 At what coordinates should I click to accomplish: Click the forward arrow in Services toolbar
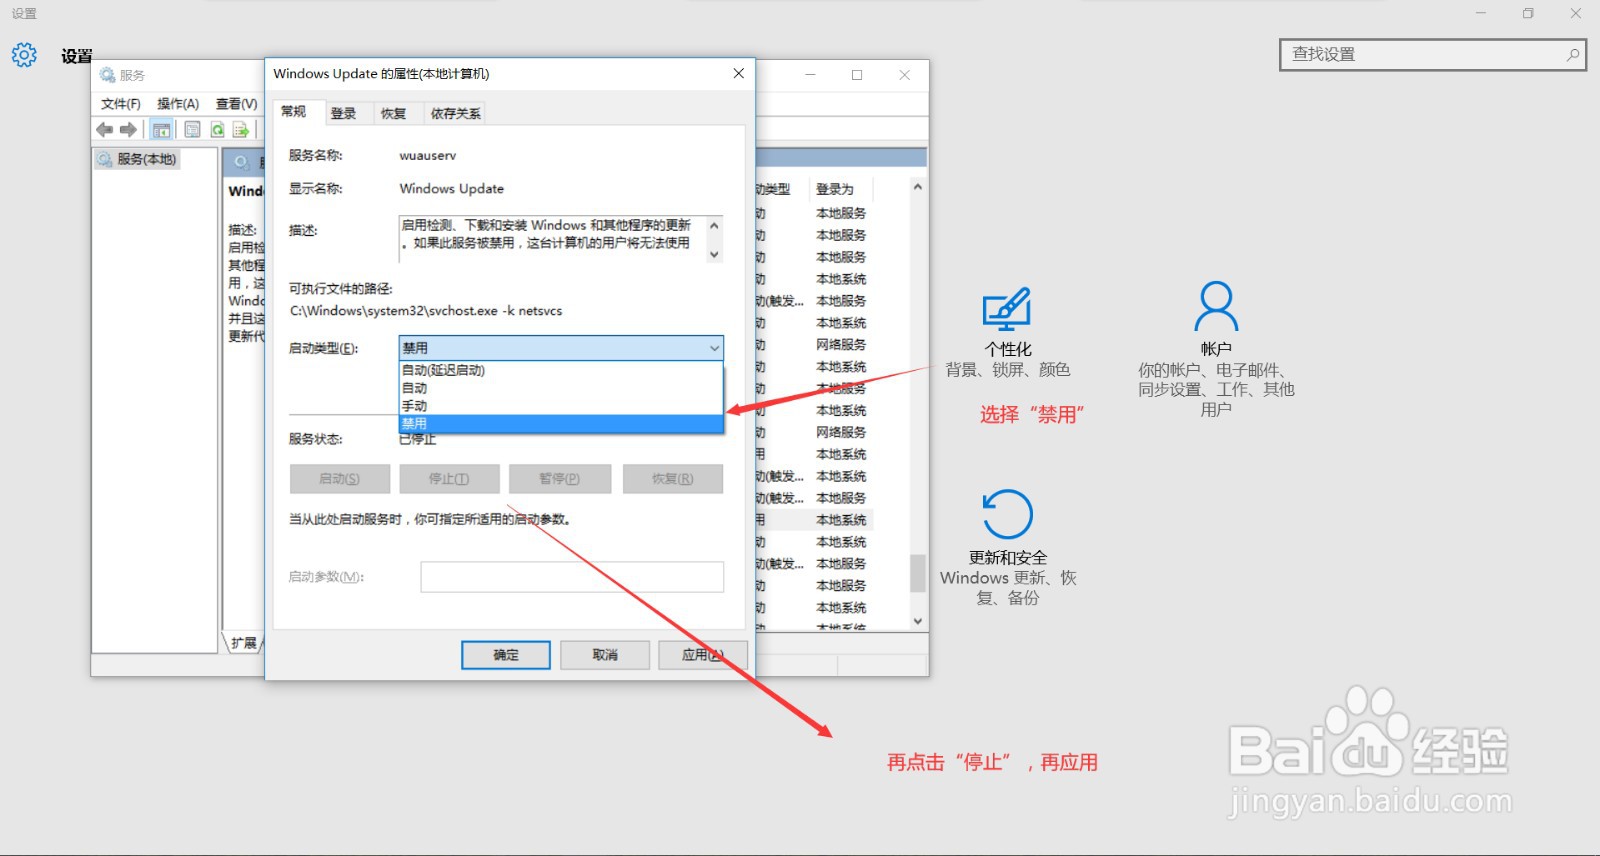coord(128,130)
